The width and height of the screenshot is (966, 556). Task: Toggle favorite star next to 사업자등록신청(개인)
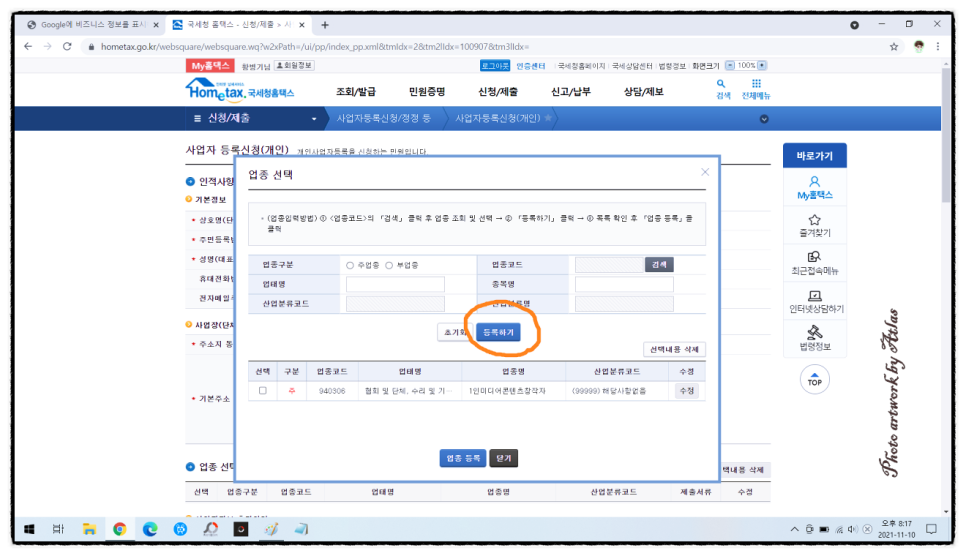coord(548,118)
